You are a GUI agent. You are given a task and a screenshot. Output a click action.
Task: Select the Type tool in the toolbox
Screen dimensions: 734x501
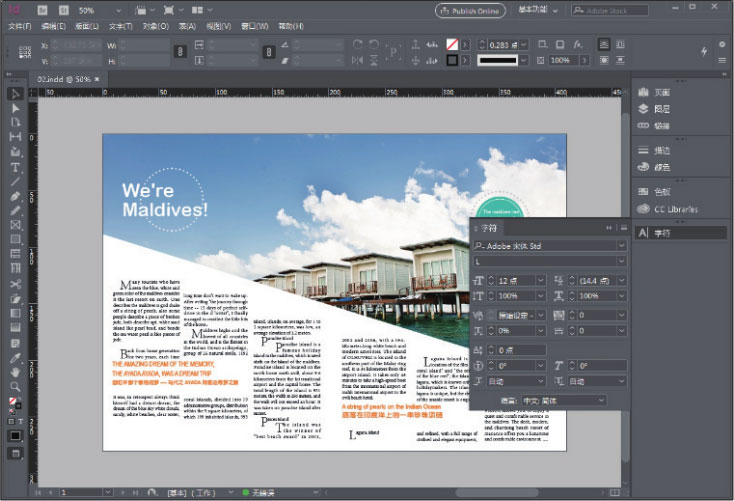[16, 166]
